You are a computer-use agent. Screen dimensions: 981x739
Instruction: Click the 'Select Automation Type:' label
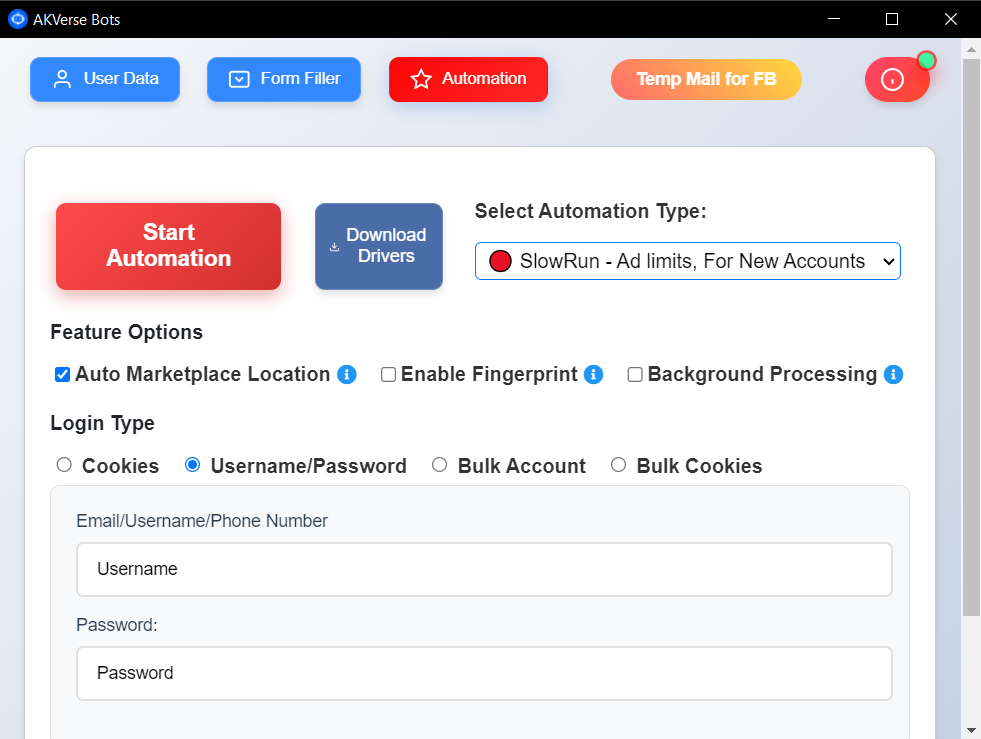click(591, 212)
